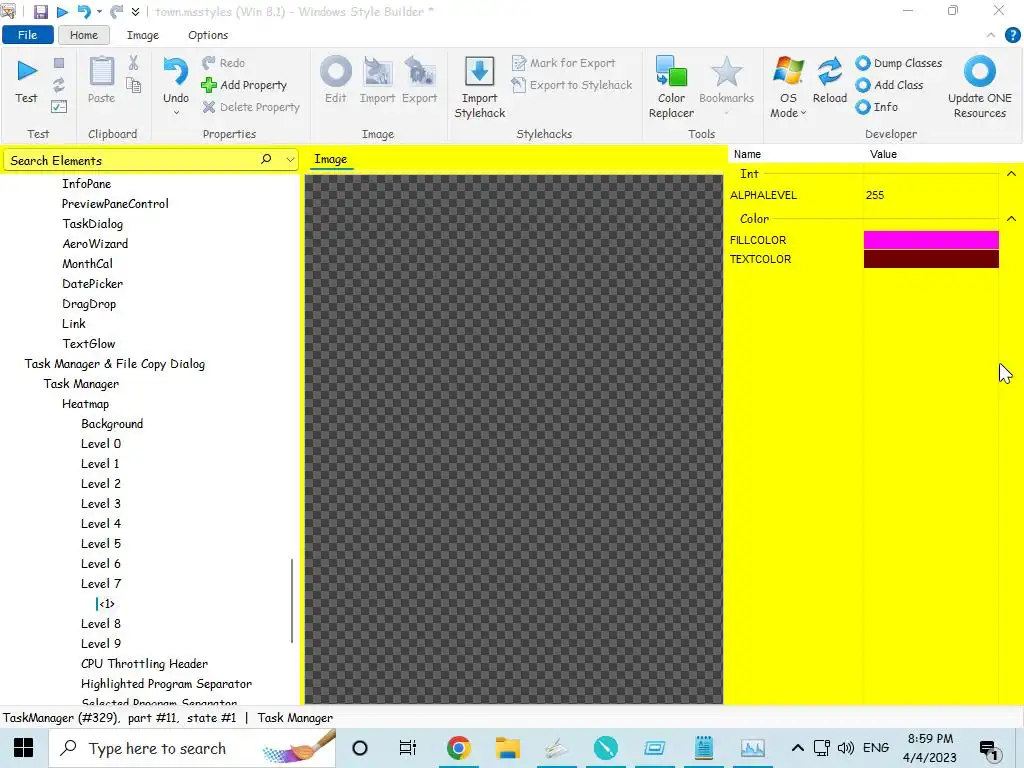The image size is (1024, 768).
Task: Click Export to Stylehack
Action: [572, 85]
